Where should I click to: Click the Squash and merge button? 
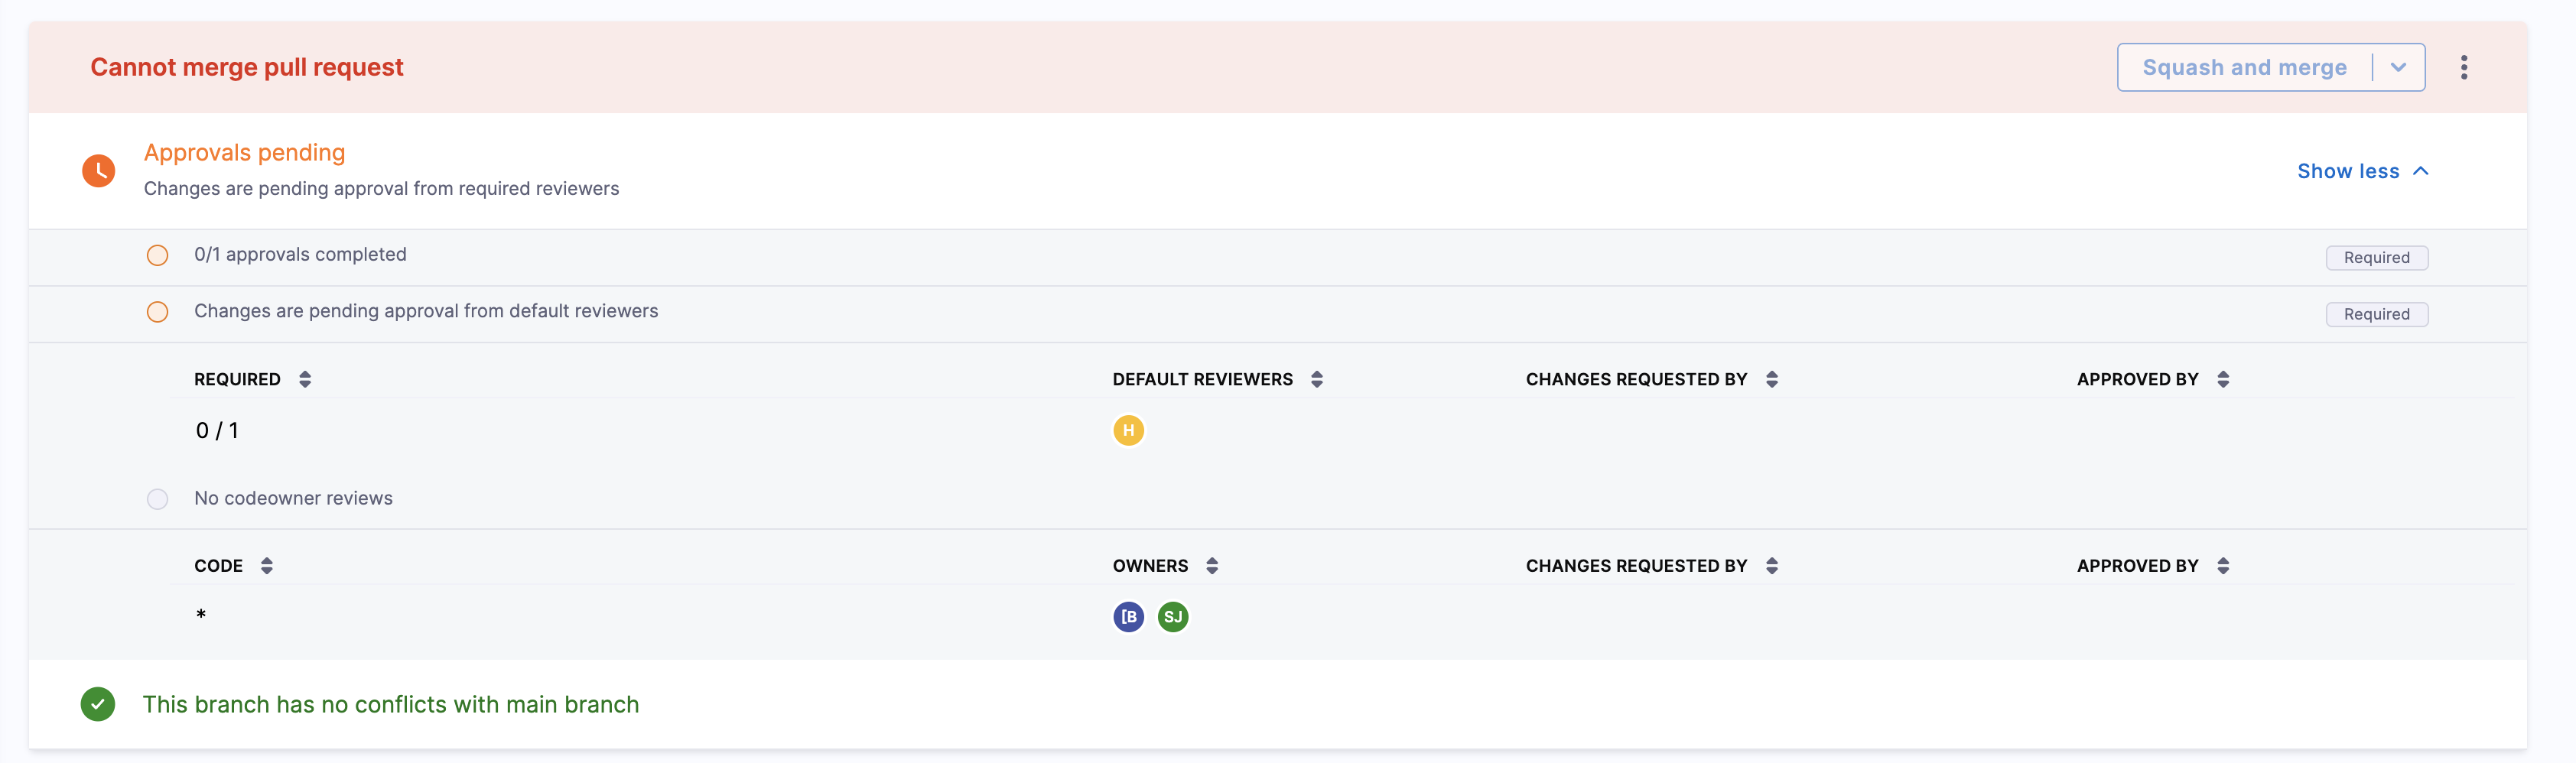2243,68
